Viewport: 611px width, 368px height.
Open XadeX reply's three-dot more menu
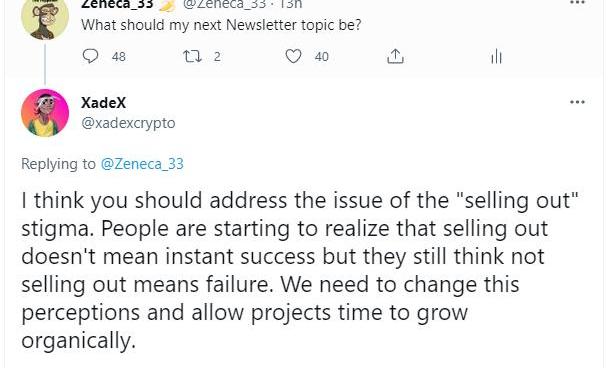577,102
